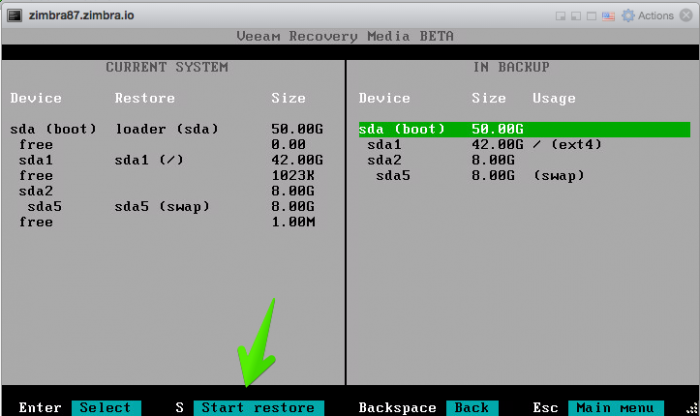Click the zimbra87.zimbra.io window title
The width and height of the screenshot is (700, 416).
[x=81, y=16]
